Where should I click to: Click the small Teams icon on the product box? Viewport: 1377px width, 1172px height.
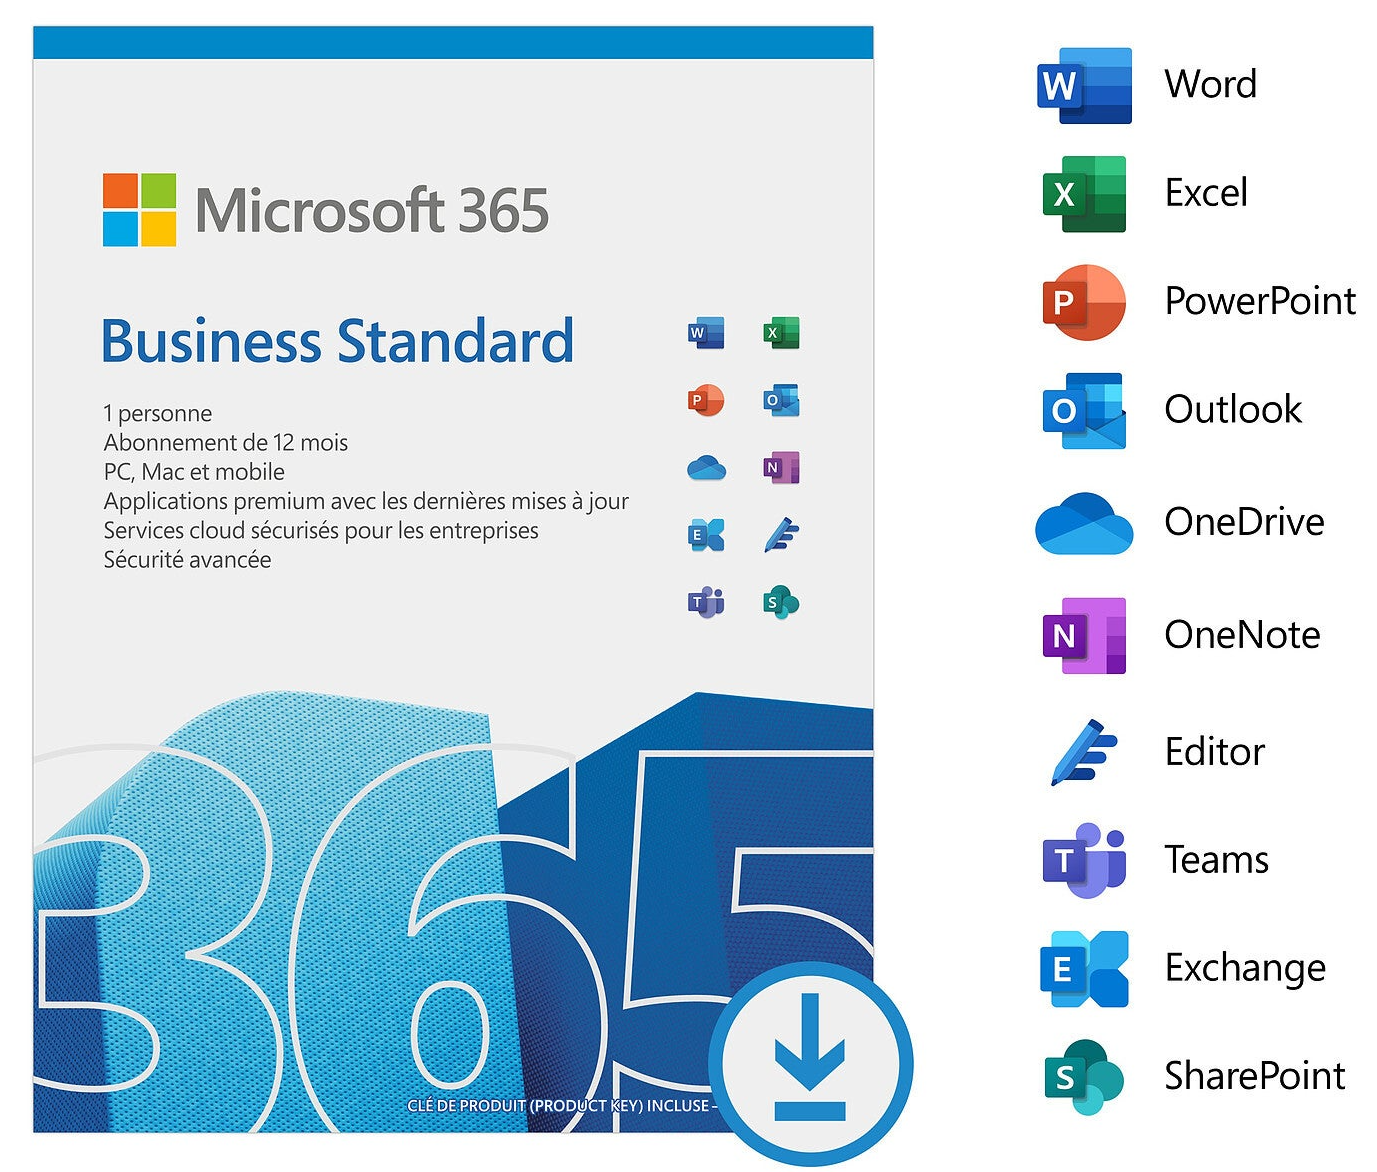[706, 602]
